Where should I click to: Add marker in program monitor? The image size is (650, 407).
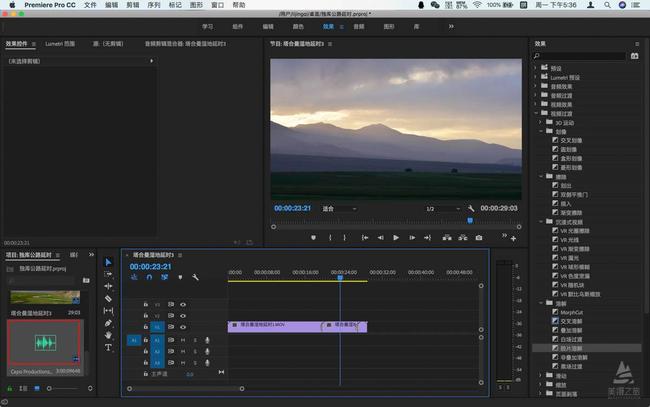tap(313, 237)
